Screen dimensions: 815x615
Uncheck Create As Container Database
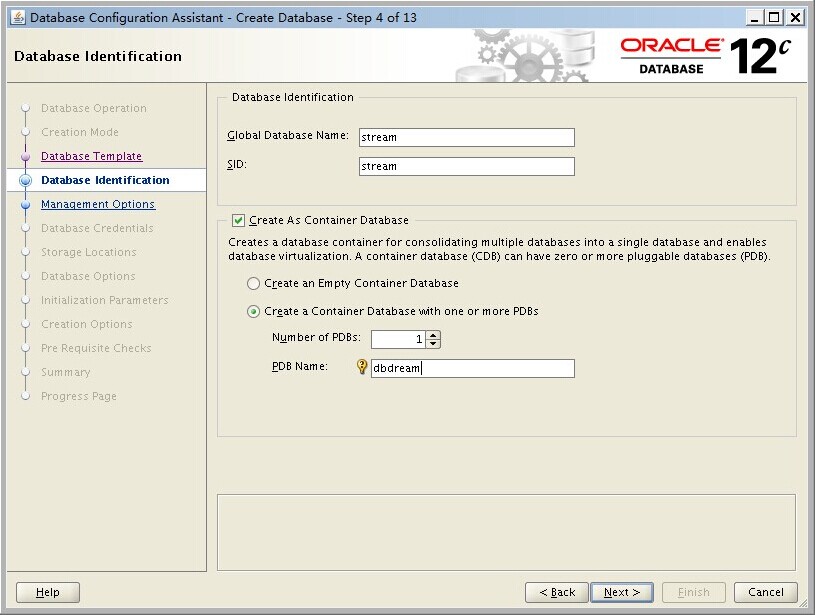pos(238,220)
